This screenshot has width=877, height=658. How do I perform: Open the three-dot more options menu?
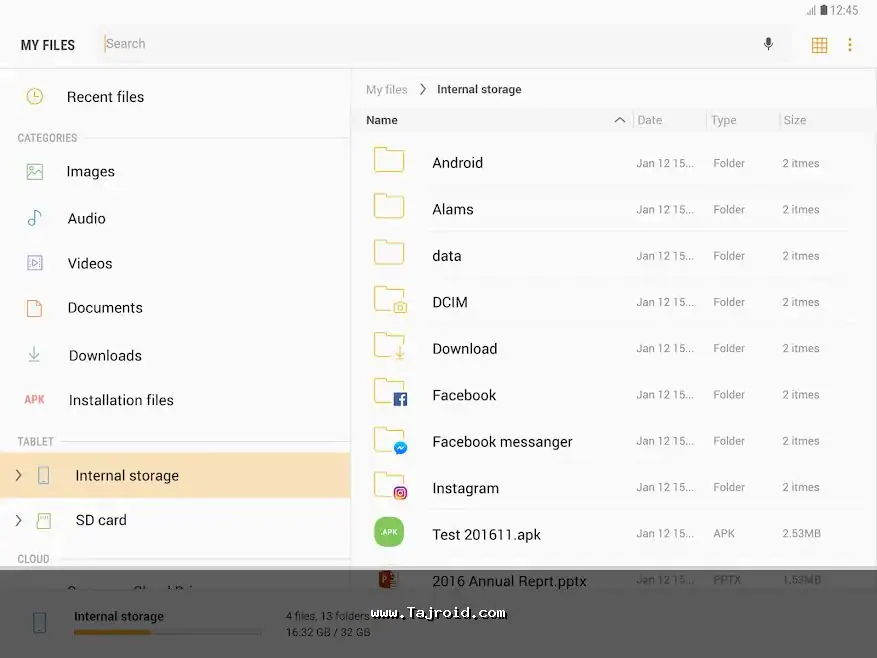click(850, 45)
